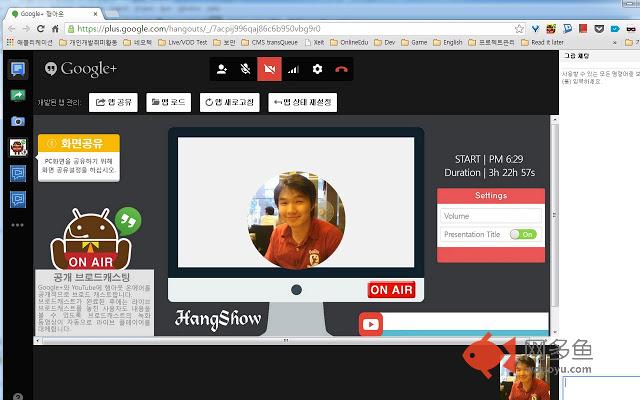The image size is (640, 400).
Task: Click the Pocket extension icon
Action: (599, 29)
